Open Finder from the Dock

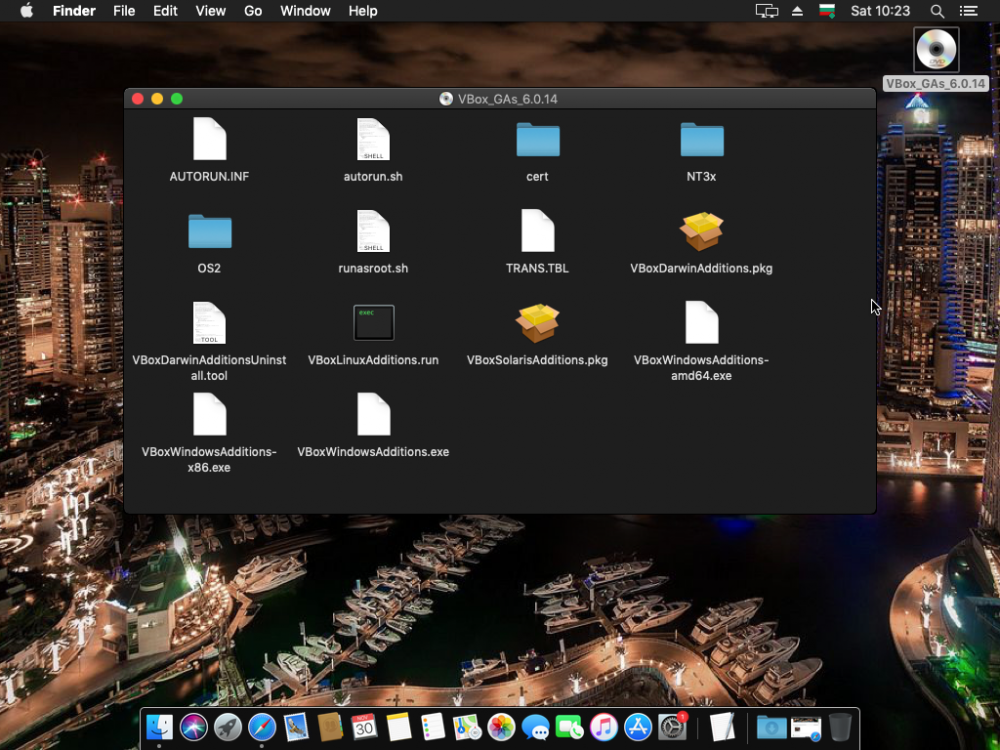159,727
